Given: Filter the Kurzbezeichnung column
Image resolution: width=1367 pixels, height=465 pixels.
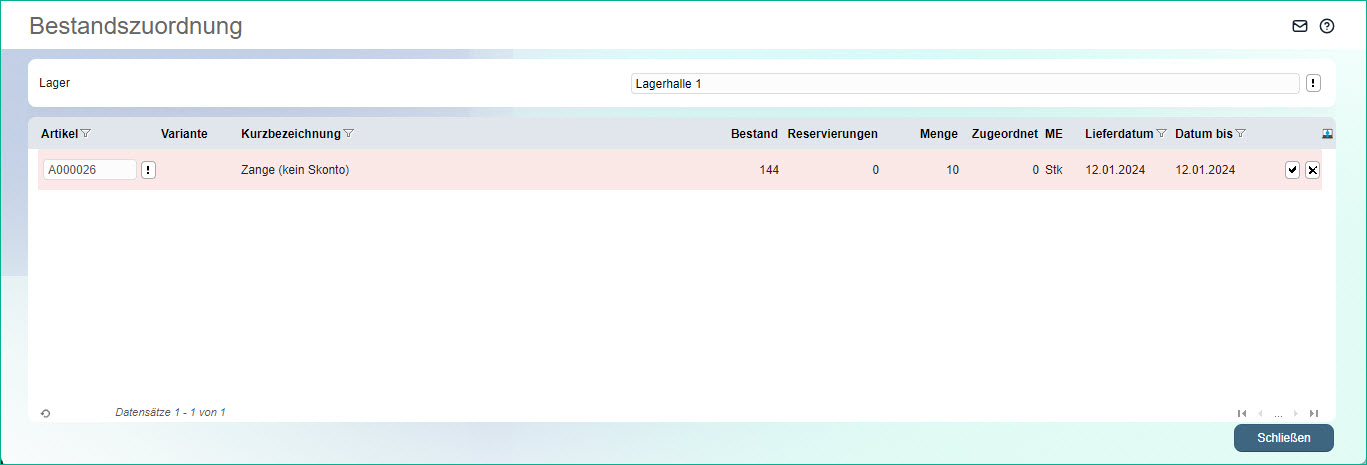Looking at the screenshot, I should (348, 134).
